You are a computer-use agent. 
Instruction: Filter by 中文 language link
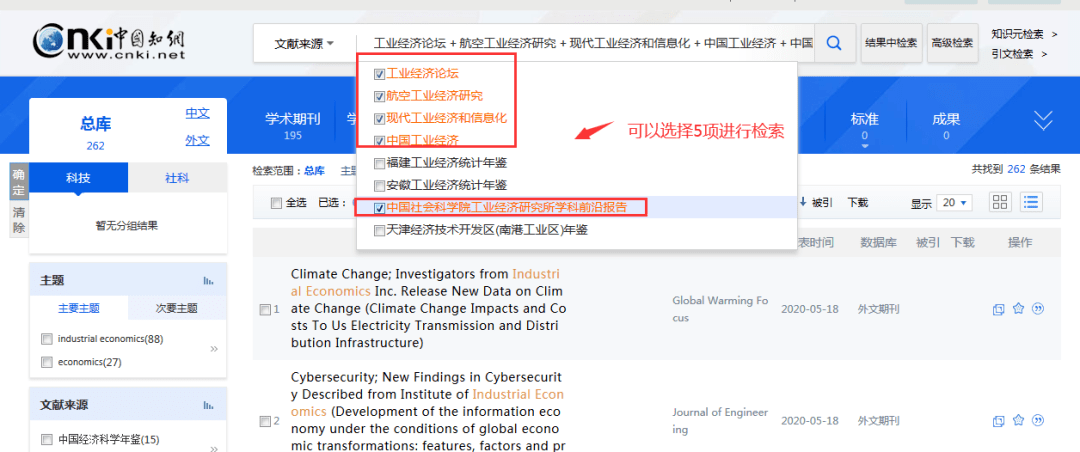(197, 114)
